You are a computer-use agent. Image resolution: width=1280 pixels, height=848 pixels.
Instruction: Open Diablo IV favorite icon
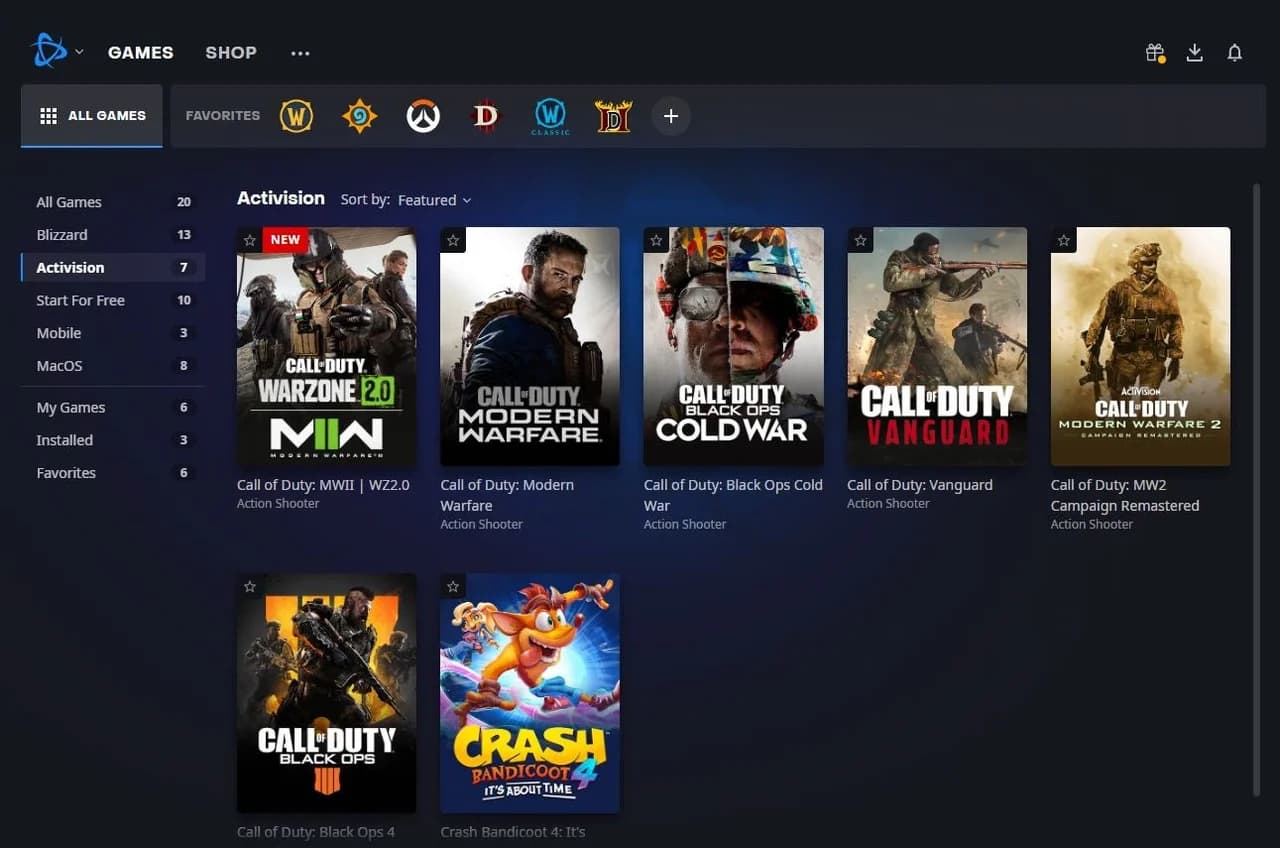[x=485, y=116]
